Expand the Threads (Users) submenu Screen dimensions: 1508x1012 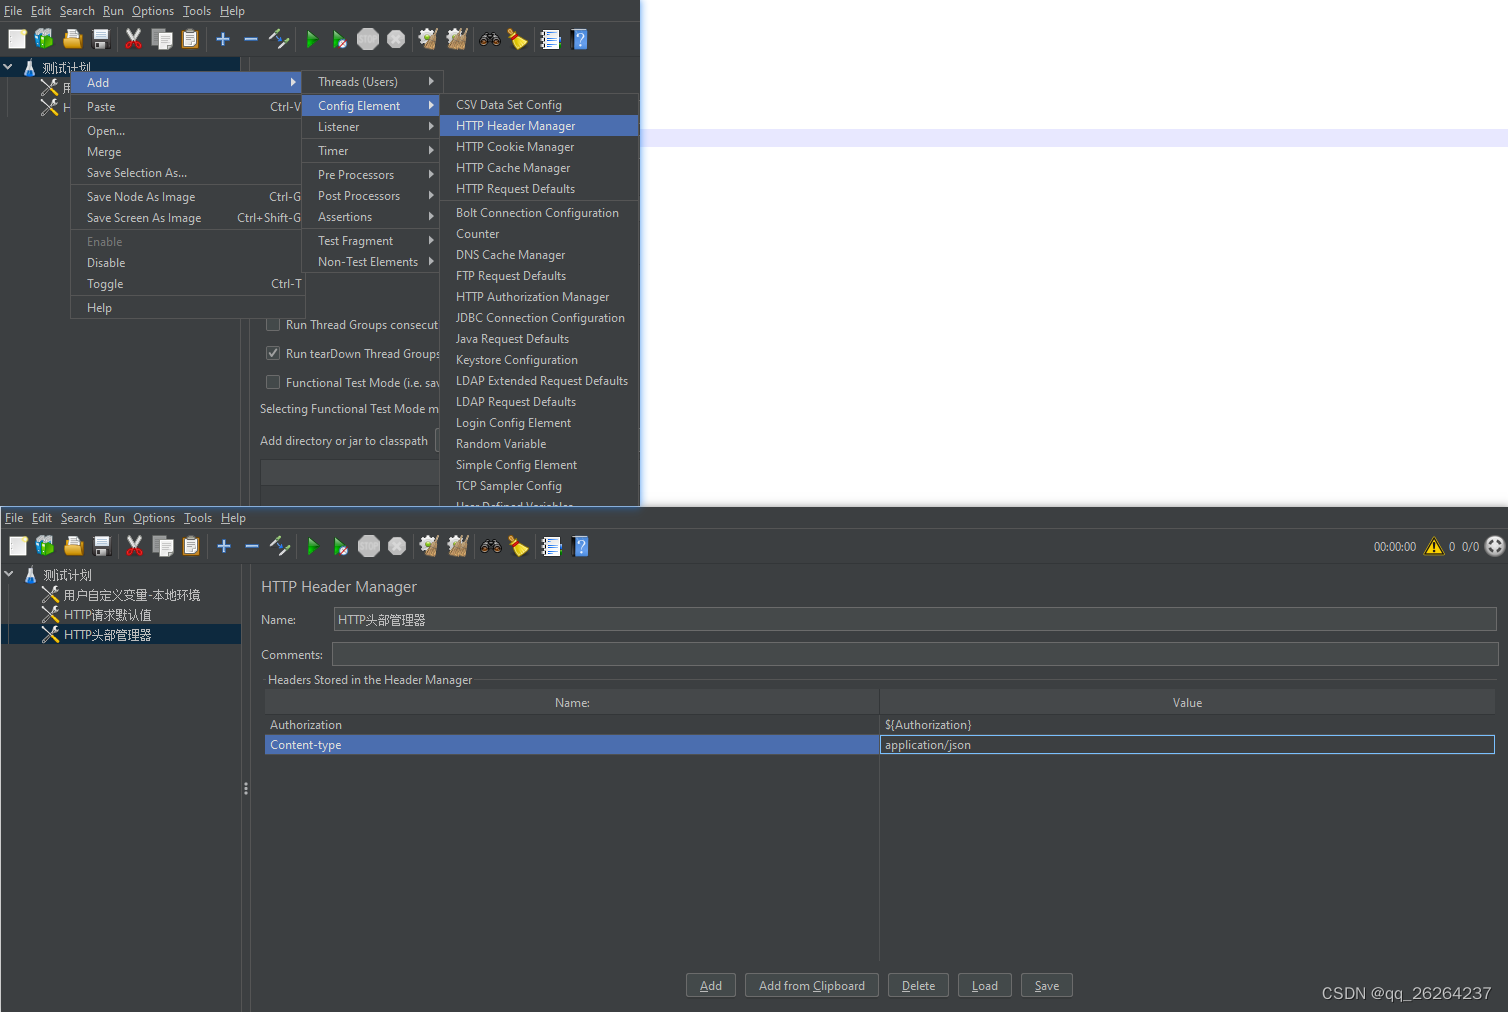(372, 82)
